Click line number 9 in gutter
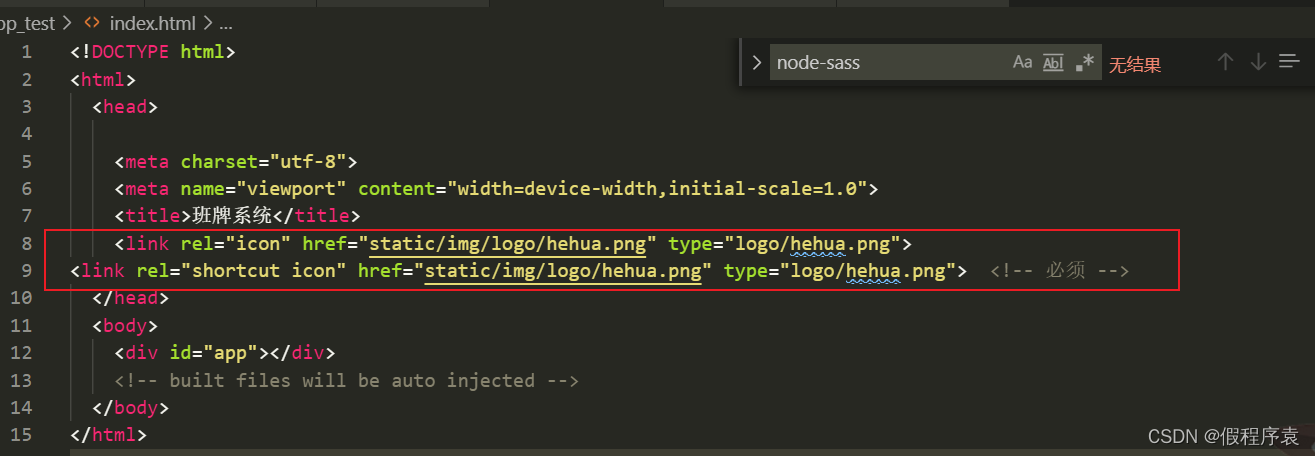The height and width of the screenshot is (456, 1315). point(26,271)
